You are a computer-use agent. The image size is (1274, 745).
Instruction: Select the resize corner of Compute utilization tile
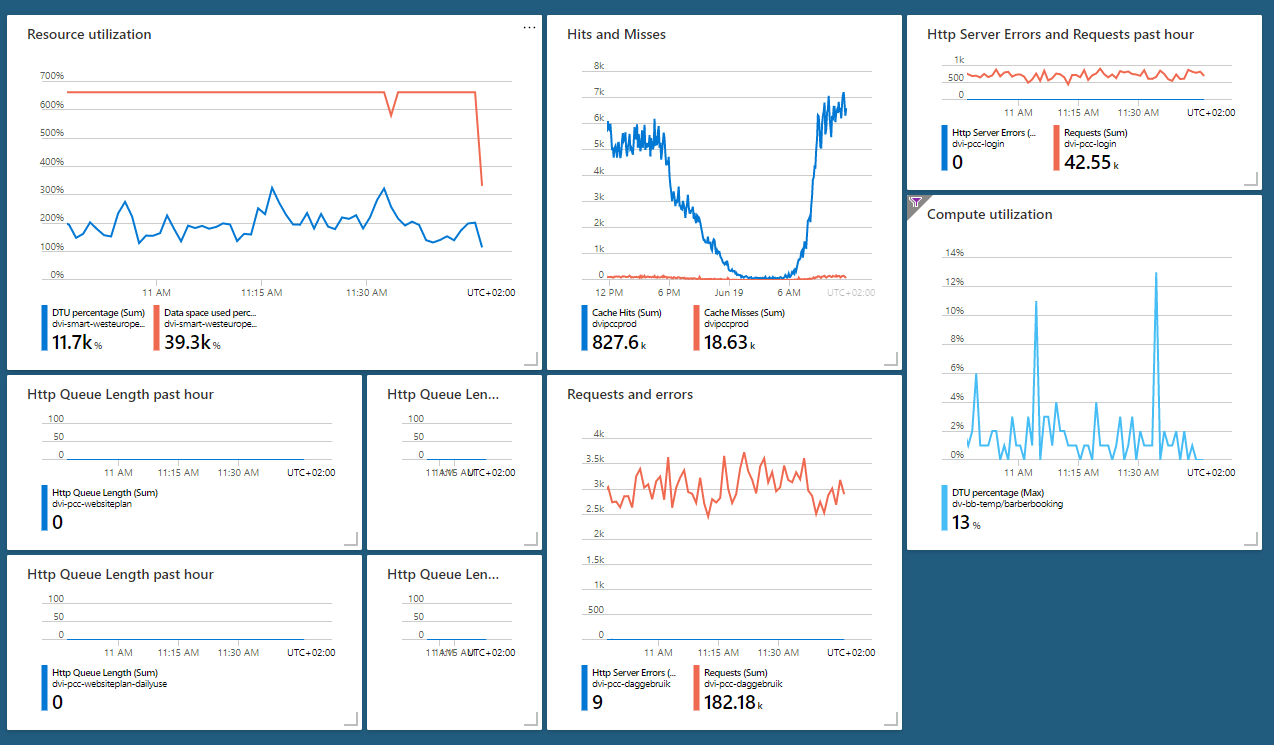pos(1250,538)
